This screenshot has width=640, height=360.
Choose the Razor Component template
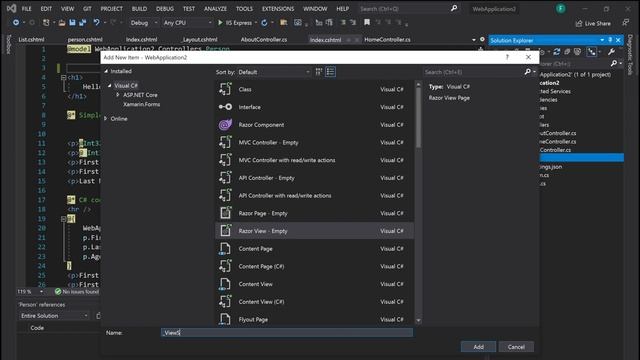click(314, 125)
